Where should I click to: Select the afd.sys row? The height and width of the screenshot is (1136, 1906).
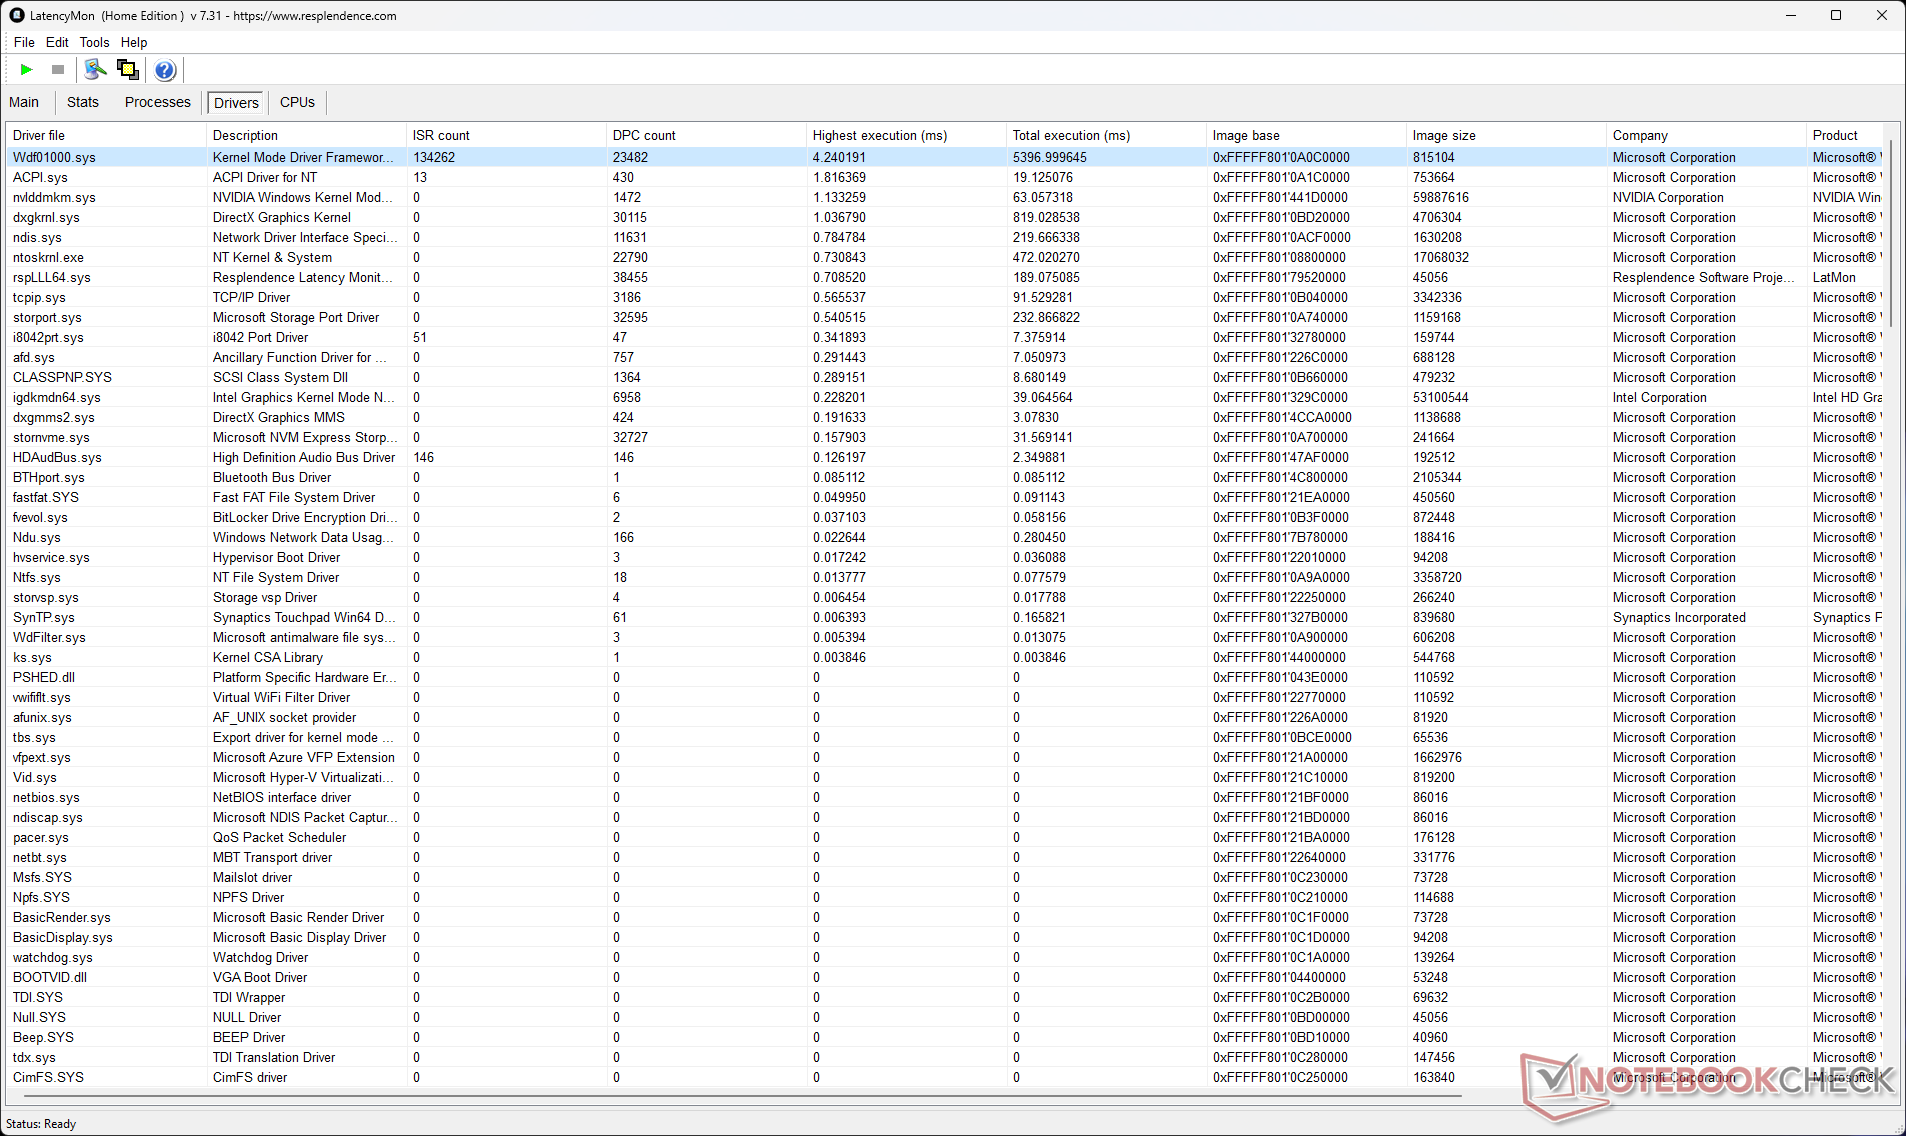click(x=945, y=357)
